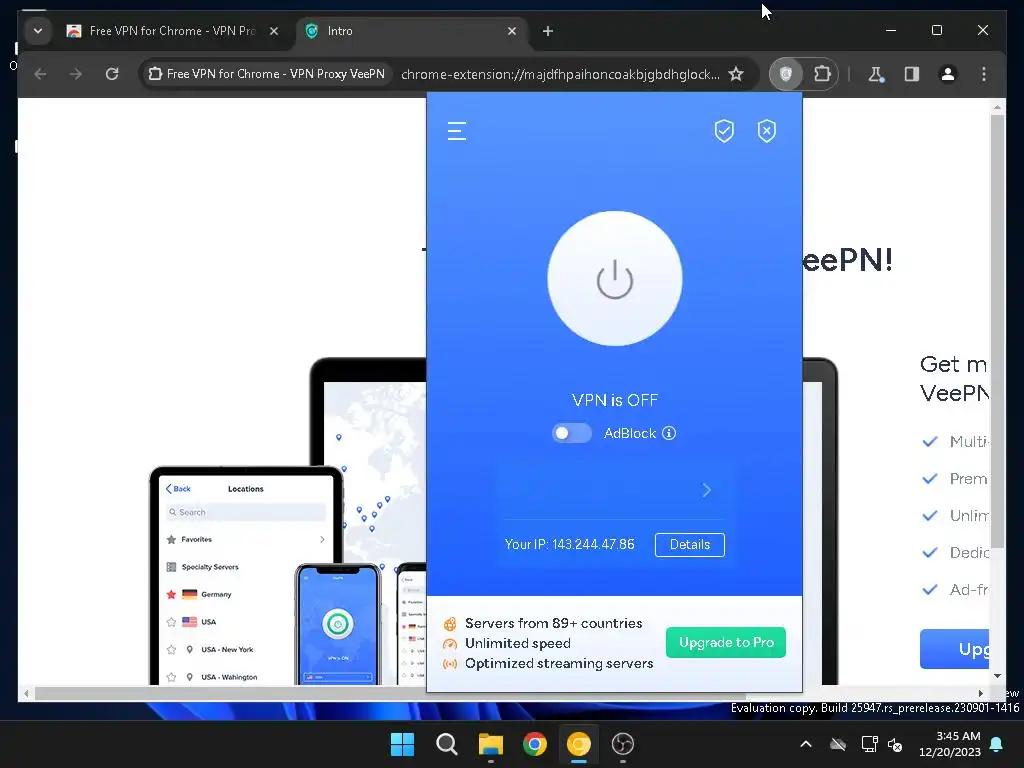Viewport: 1024px width, 768px height.
Task: Click 'Servers from 89+ countries' text
Action: 554,623
